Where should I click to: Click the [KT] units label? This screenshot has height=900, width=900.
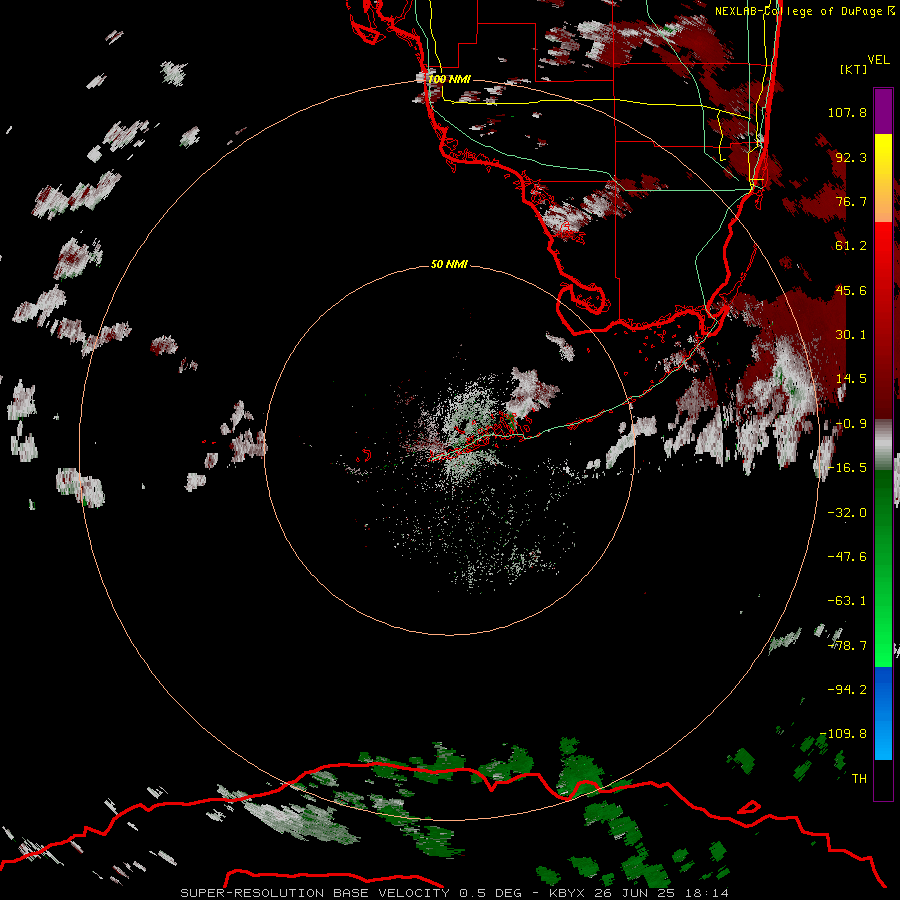(854, 69)
